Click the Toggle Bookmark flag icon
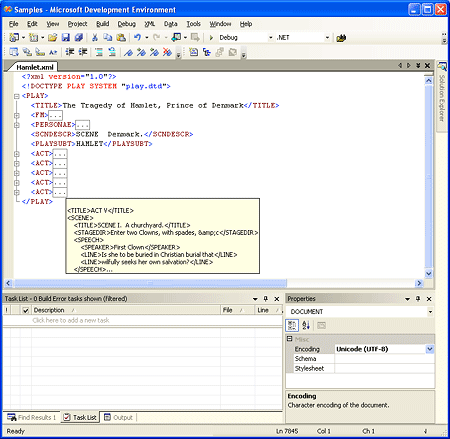The image size is (450, 439). (128, 52)
